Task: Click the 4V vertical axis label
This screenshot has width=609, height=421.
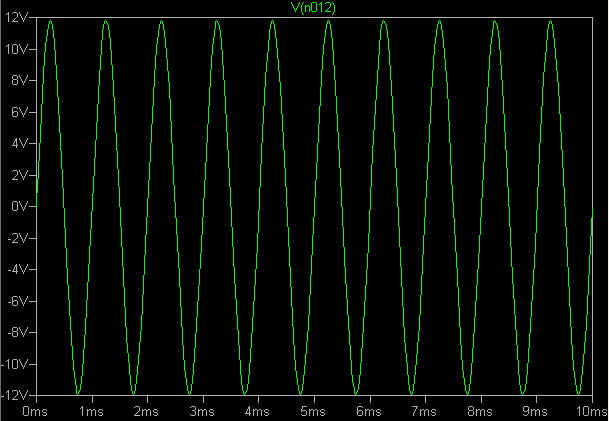Action: pos(20,143)
